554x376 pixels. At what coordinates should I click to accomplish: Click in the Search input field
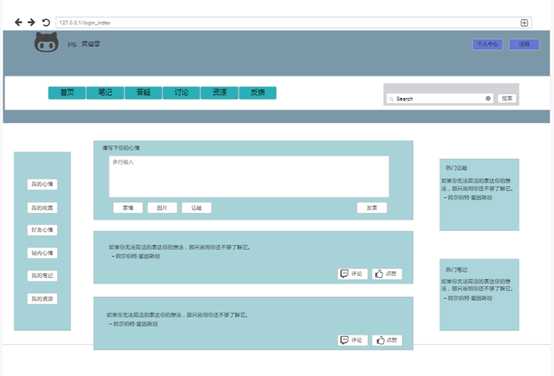pyautogui.click(x=440, y=99)
